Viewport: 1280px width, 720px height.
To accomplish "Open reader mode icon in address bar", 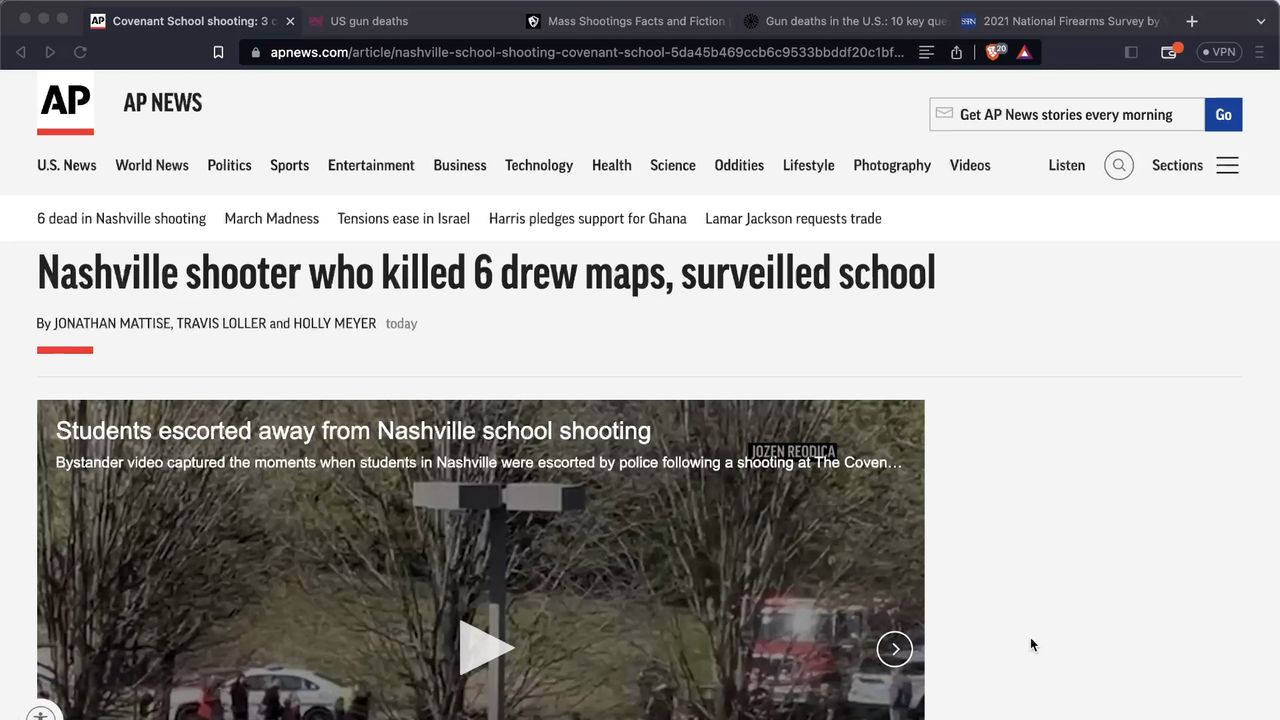I will [926, 52].
